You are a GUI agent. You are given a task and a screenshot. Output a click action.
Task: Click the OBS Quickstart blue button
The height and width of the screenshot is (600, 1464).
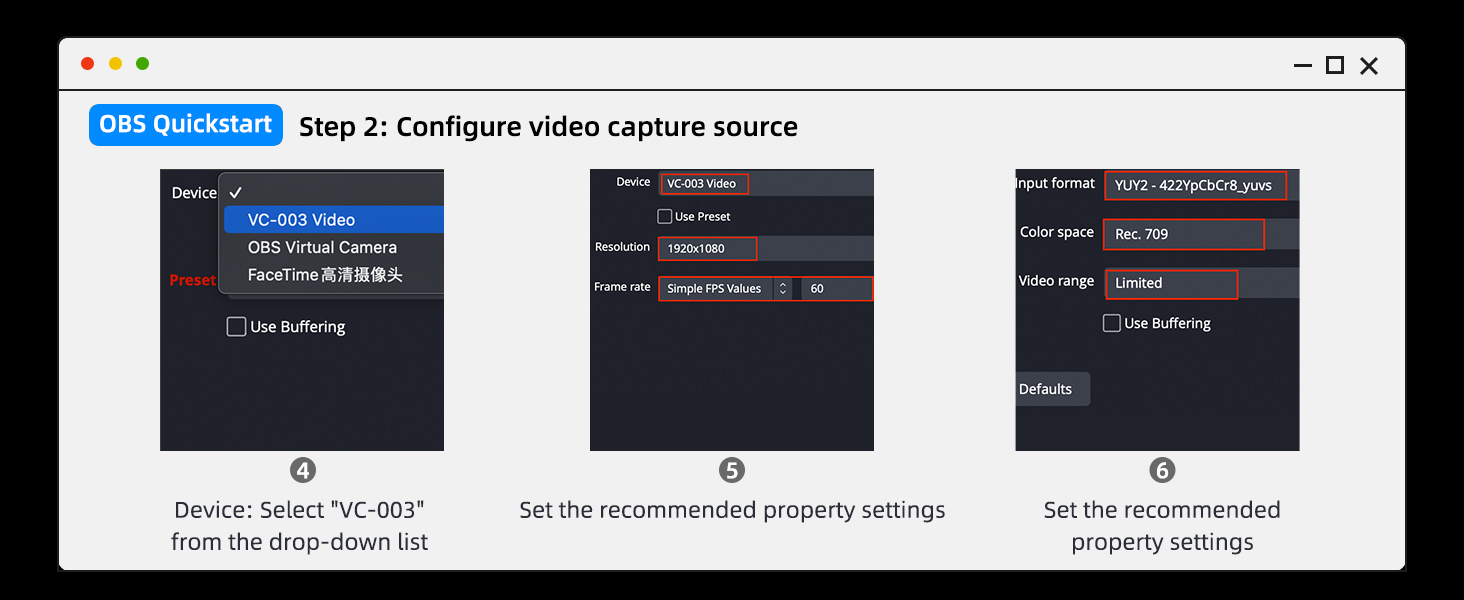coord(186,125)
